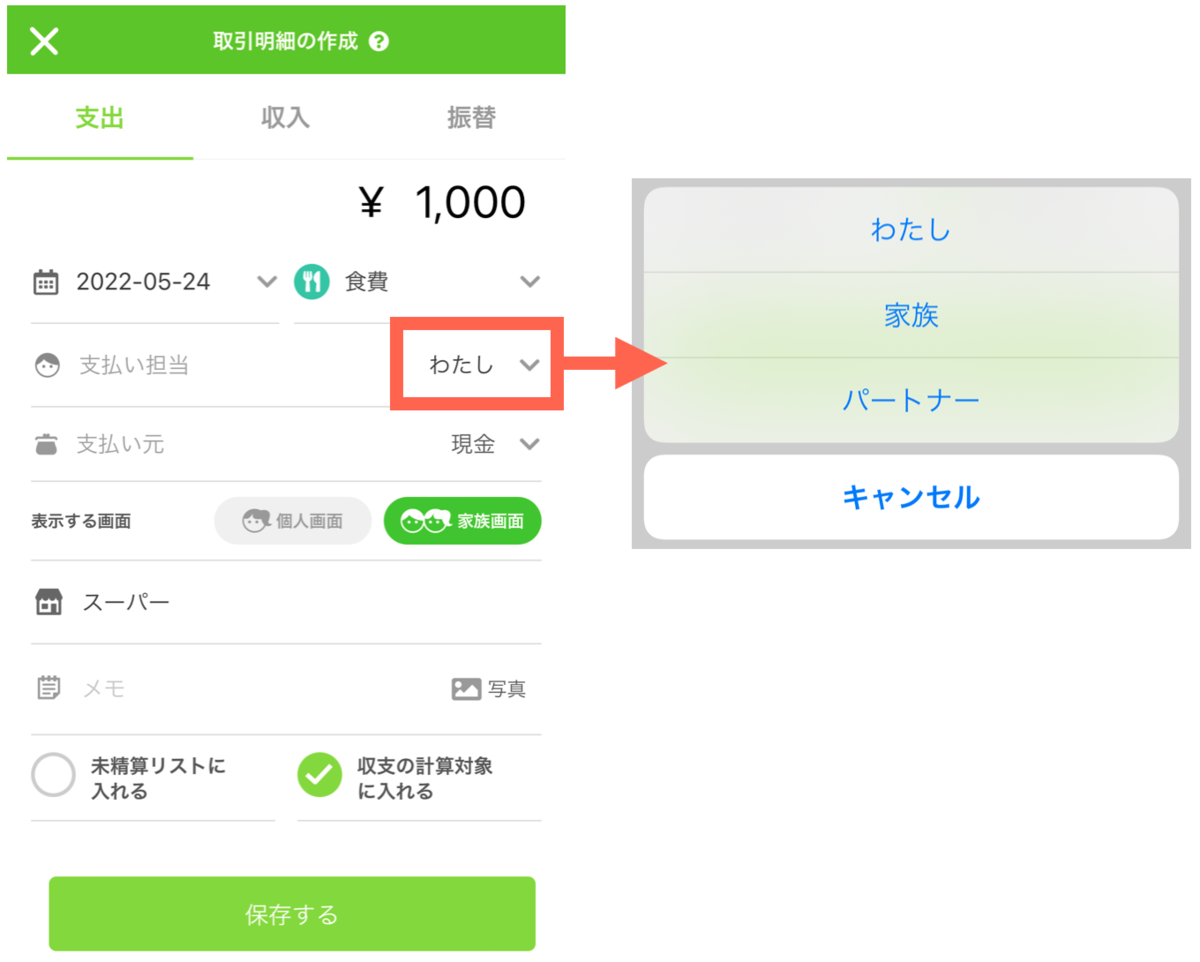
Task: Close the transaction creation form with X
Action: 44,41
